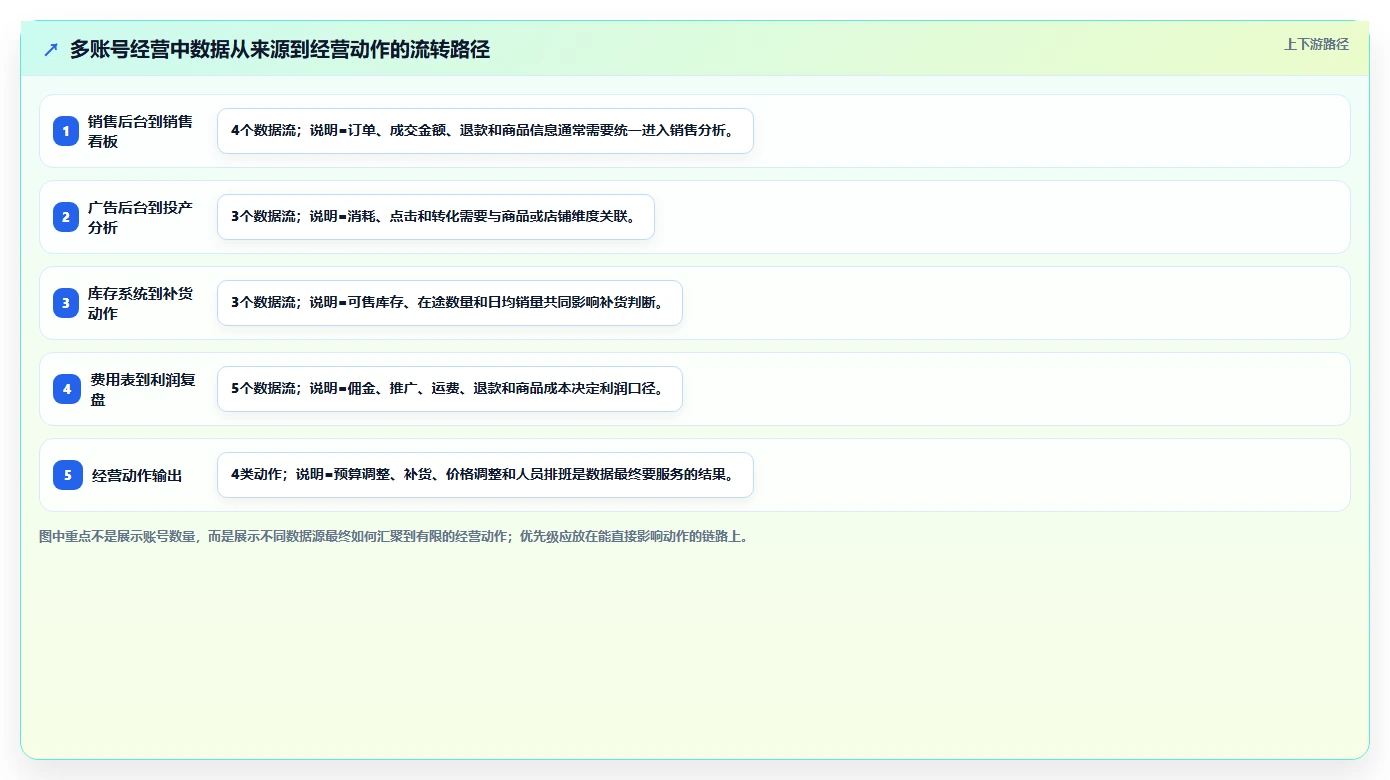Viewport: 1390px width, 780px height.
Task: Click the 4类动作 预算调整 description box
Action: (485, 475)
